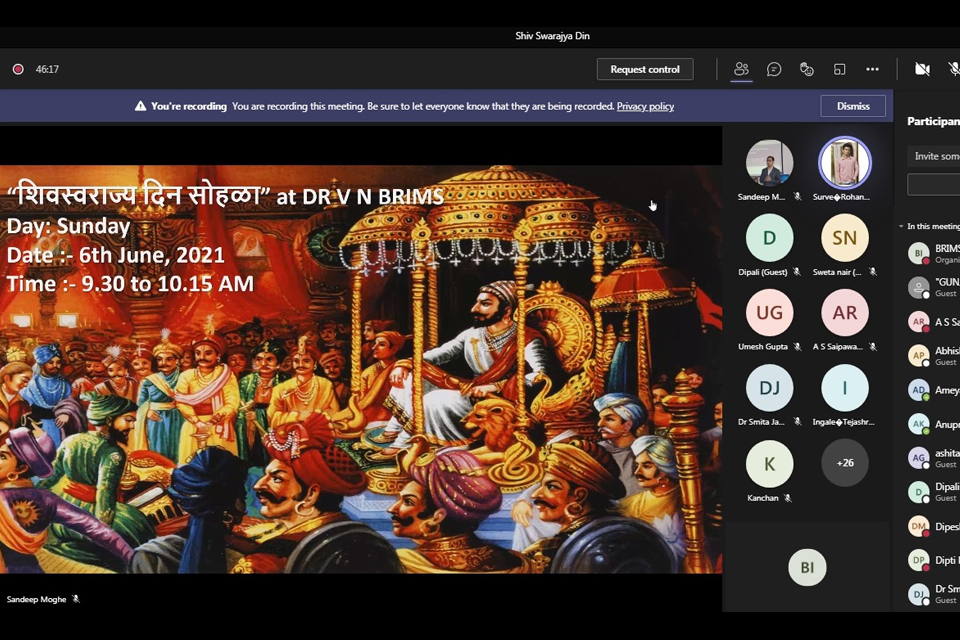The width and height of the screenshot is (960, 640).
Task: Collapse the In this meeting section
Action: pos(901,226)
